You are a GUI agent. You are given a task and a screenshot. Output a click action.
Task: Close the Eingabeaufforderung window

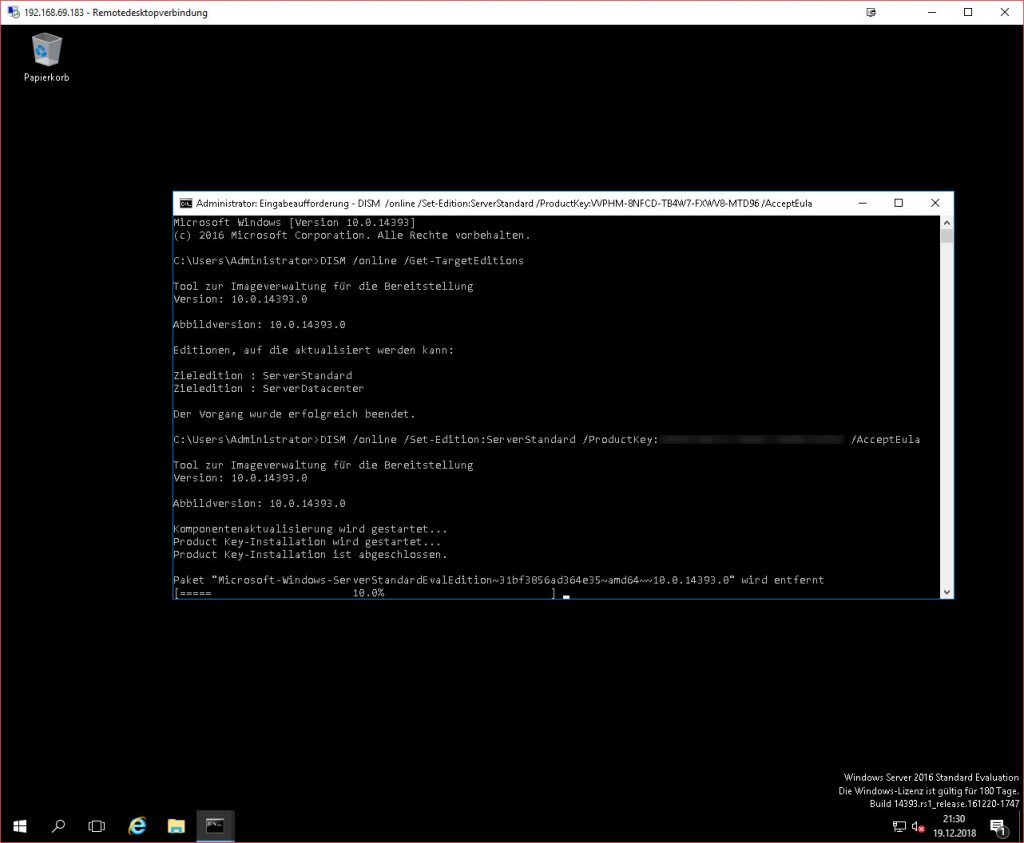point(935,203)
